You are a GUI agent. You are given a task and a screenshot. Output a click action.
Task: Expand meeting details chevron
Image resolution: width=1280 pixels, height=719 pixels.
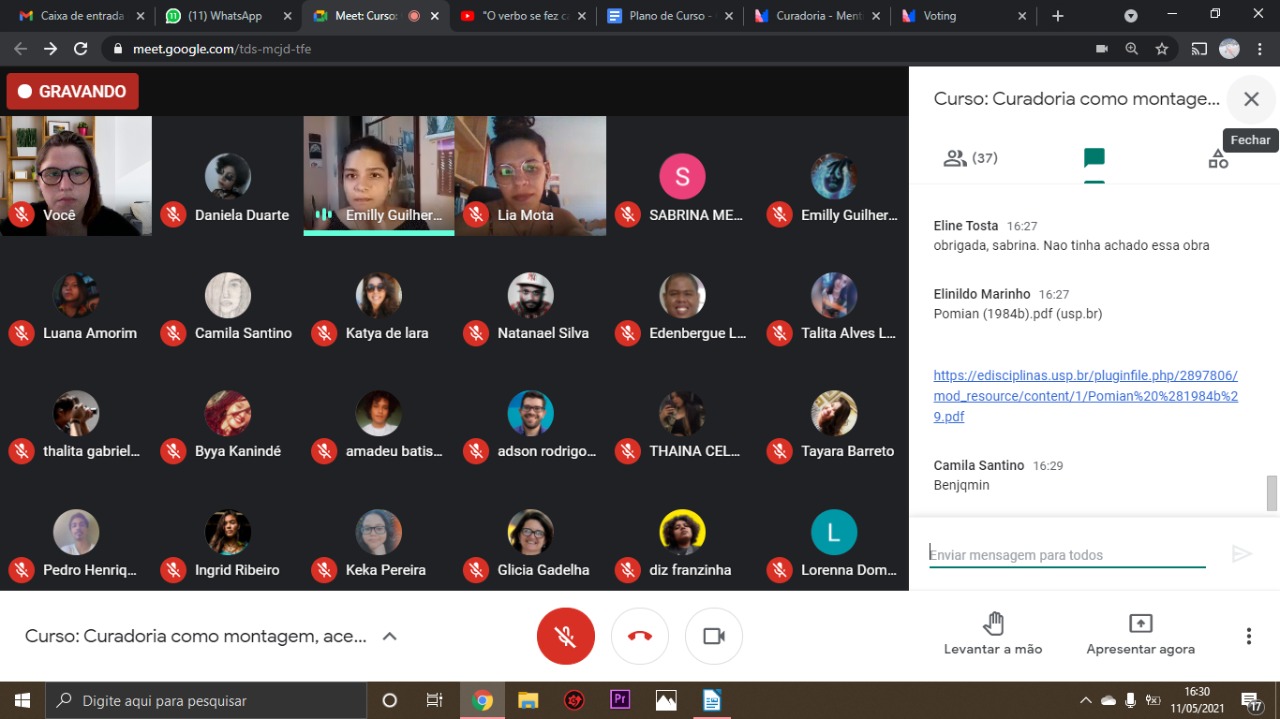(x=390, y=636)
